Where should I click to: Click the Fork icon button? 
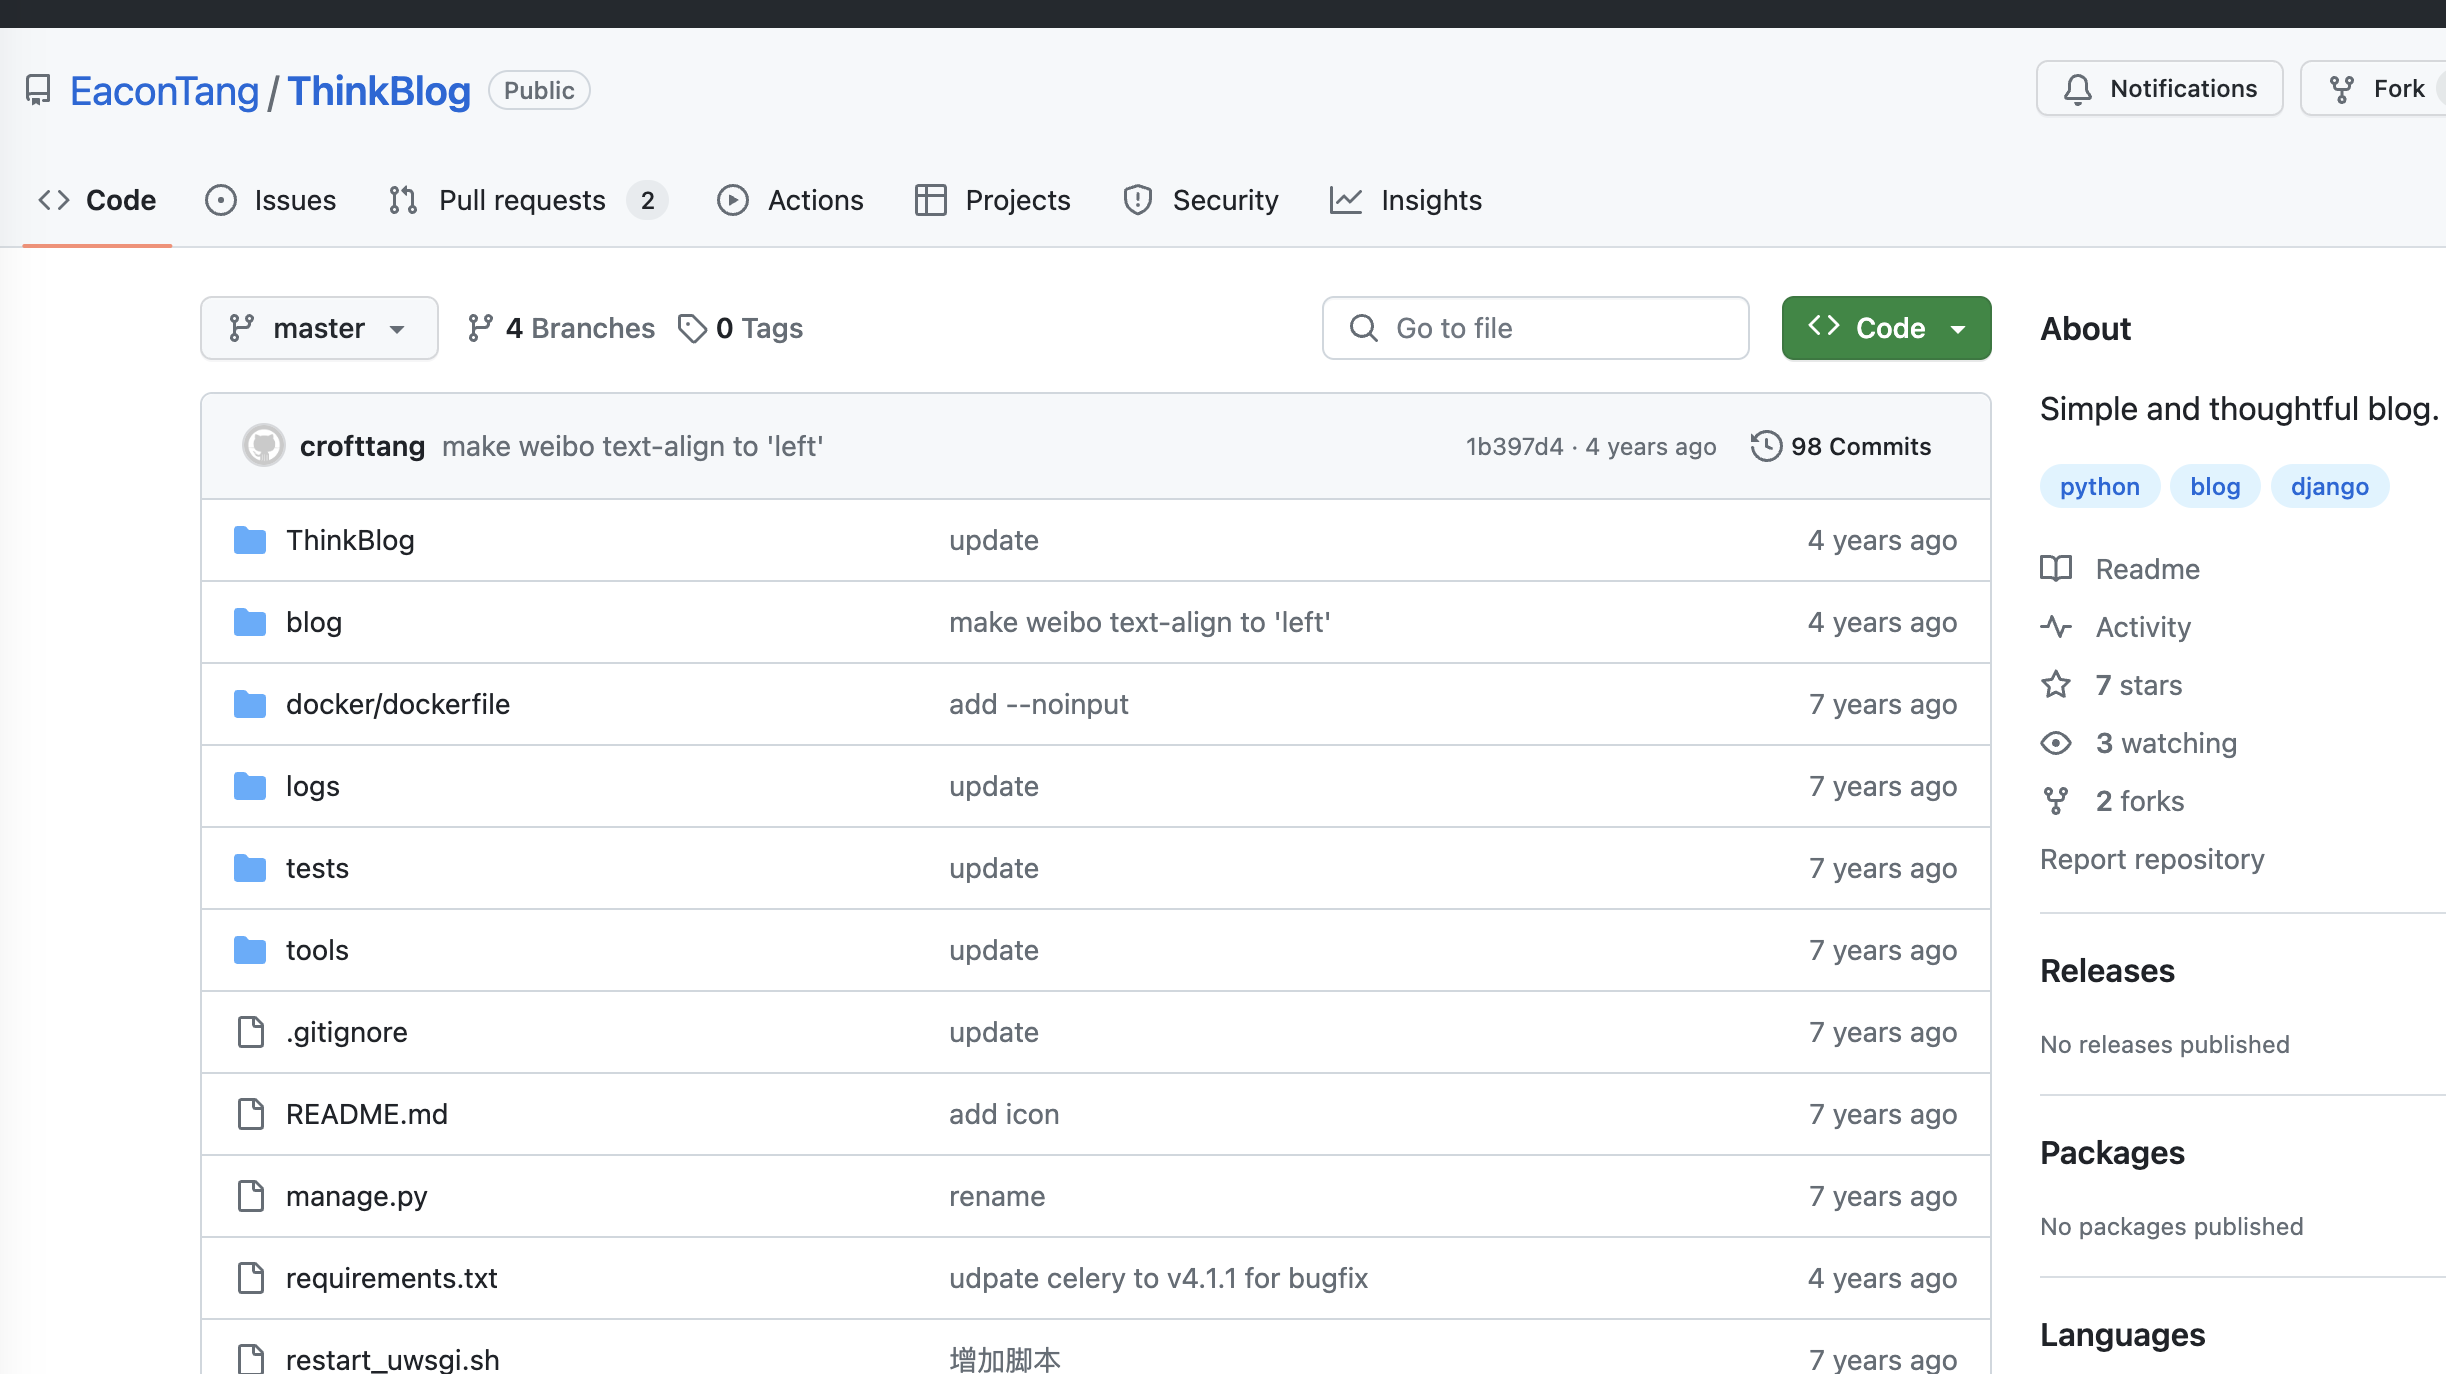tap(2342, 89)
